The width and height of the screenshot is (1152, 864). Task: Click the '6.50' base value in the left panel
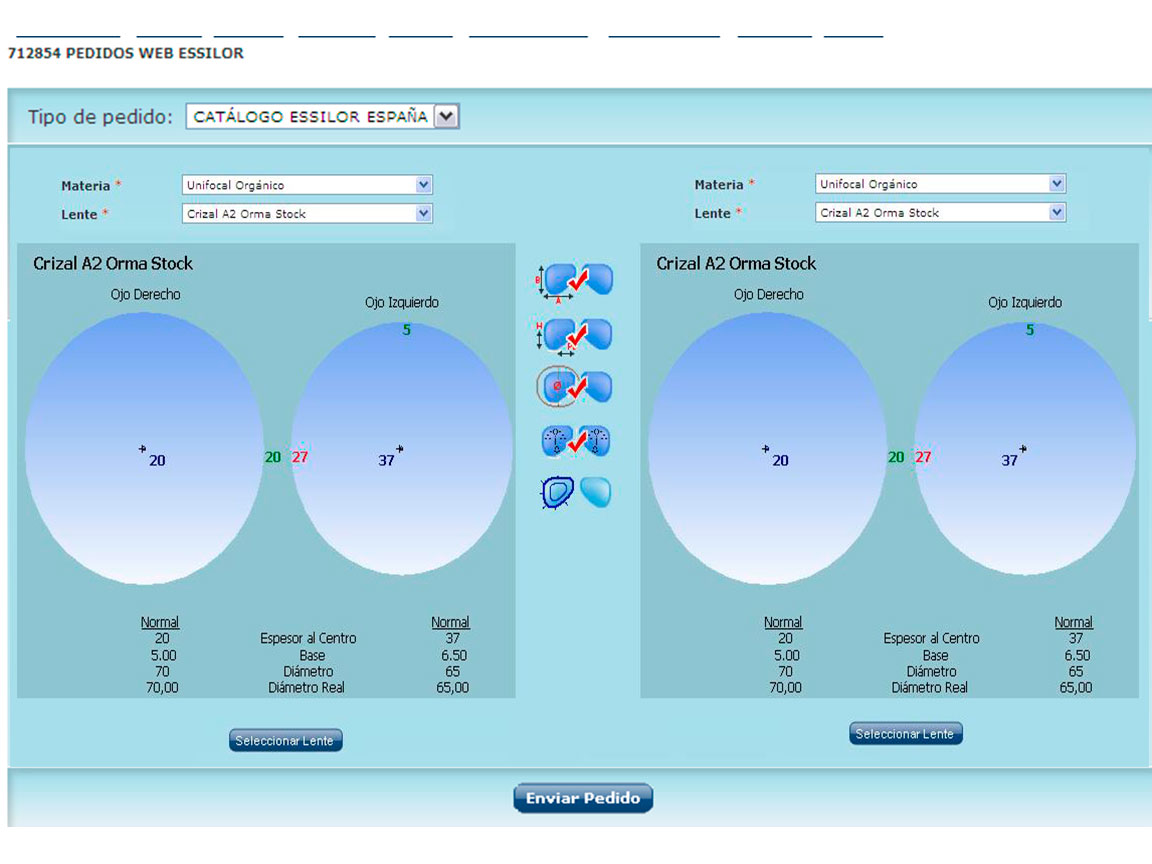453,655
